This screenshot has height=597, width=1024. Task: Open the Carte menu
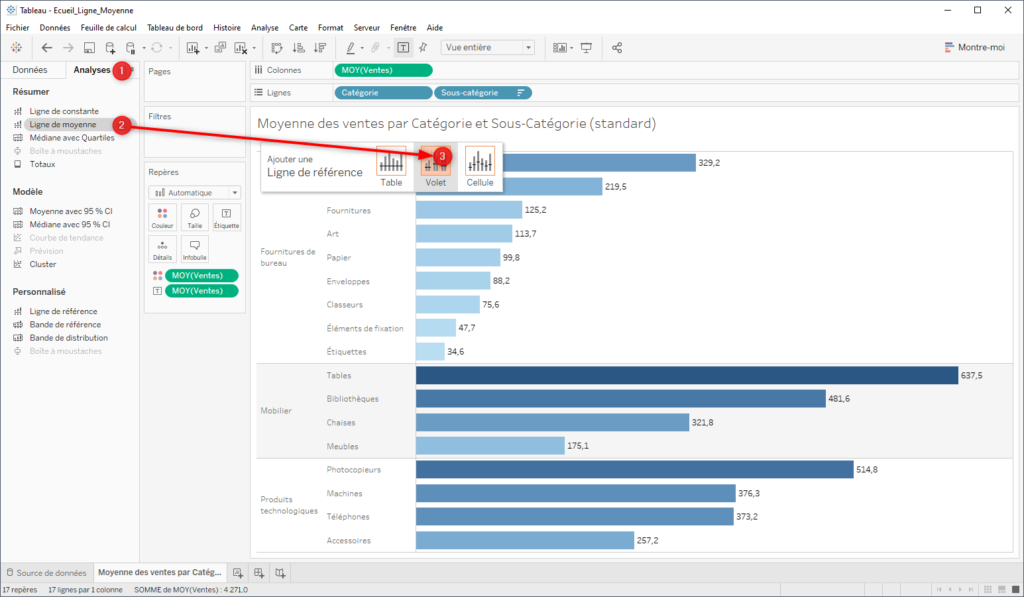pyautogui.click(x=298, y=27)
